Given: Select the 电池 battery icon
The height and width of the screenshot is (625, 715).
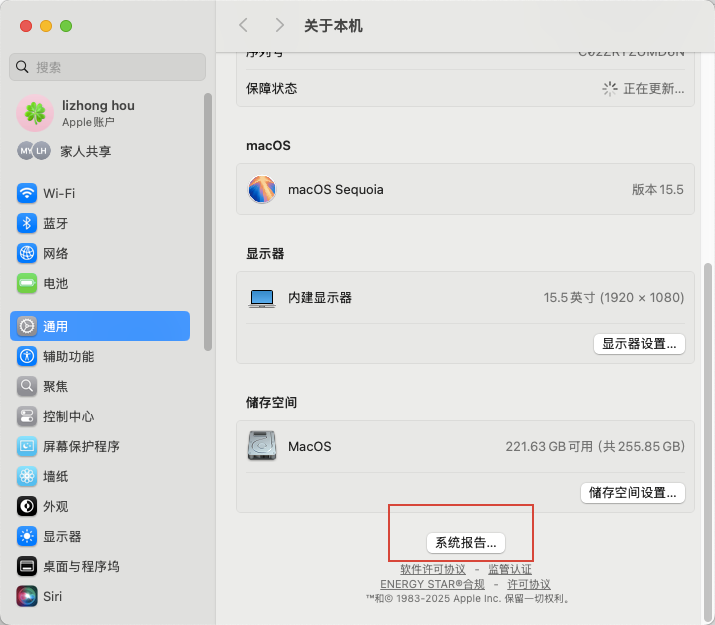Looking at the screenshot, I should pos(27,283).
